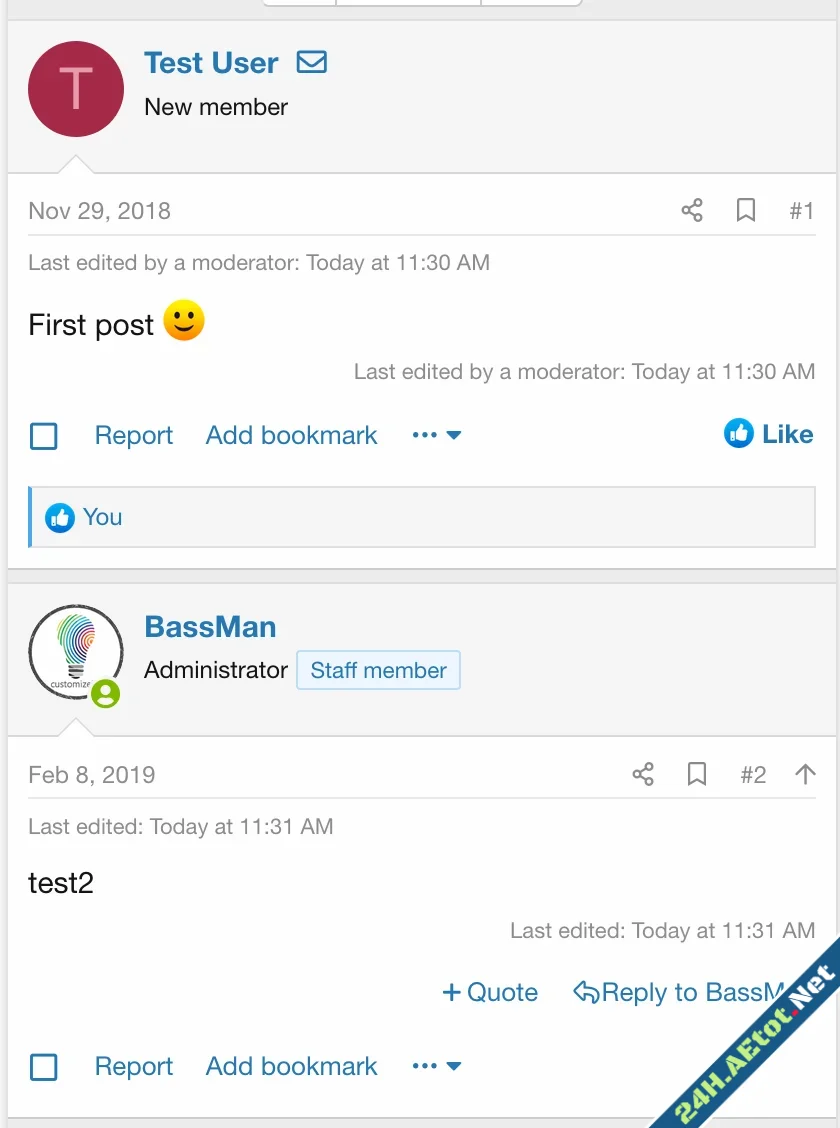Jump to parent post with up arrow
The height and width of the screenshot is (1128, 840).
(805, 775)
